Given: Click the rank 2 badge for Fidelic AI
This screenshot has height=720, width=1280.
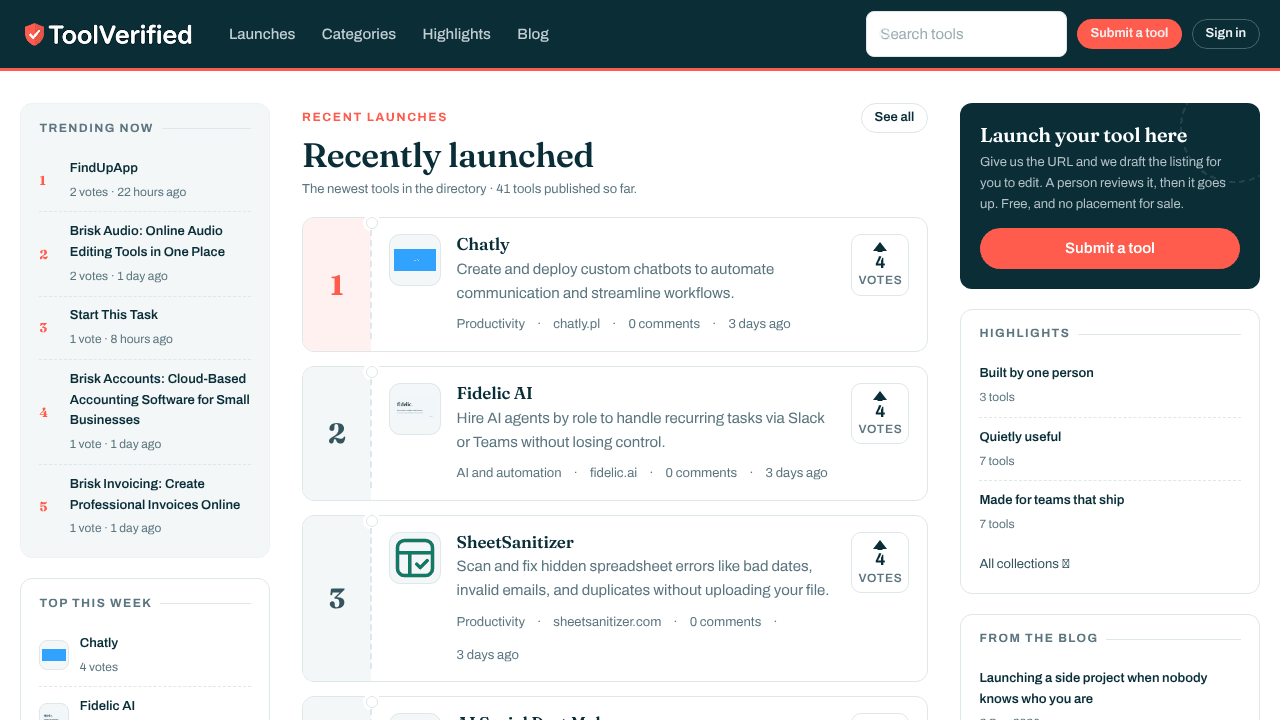Looking at the screenshot, I should click(337, 433).
